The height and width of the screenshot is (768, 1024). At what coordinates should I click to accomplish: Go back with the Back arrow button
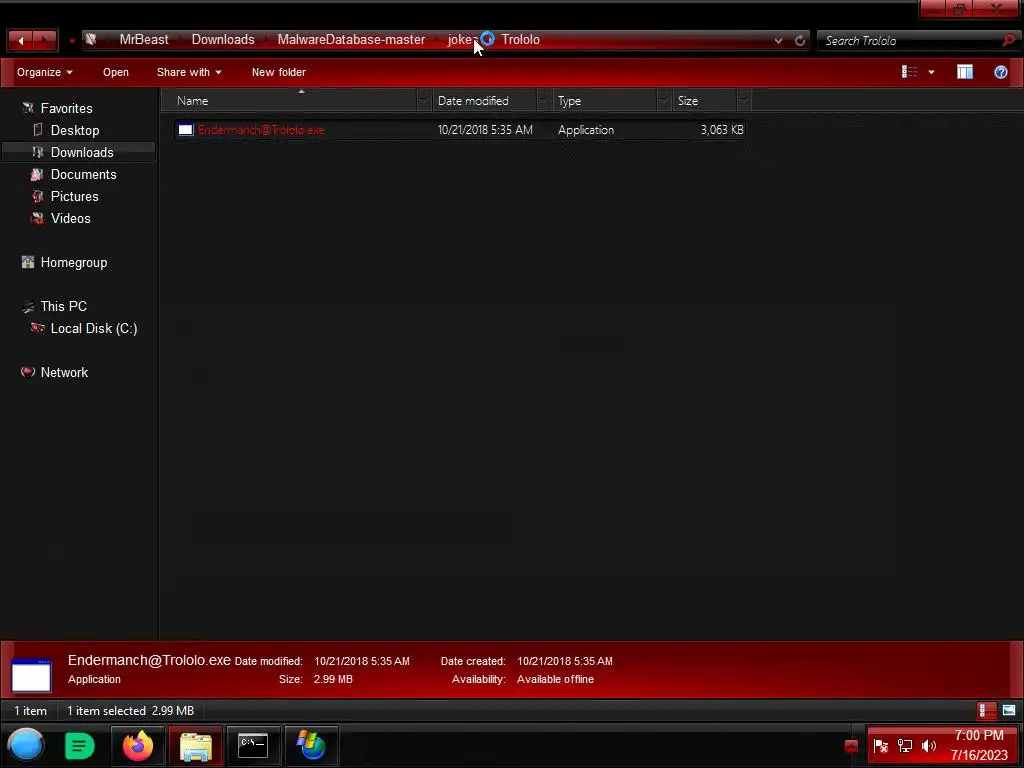point(20,40)
